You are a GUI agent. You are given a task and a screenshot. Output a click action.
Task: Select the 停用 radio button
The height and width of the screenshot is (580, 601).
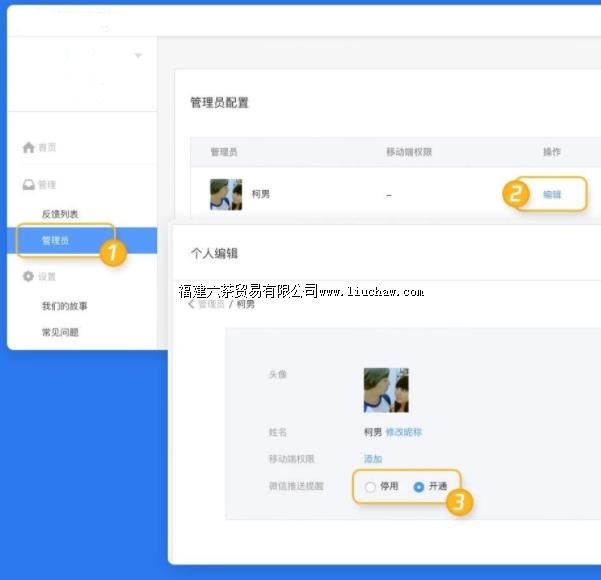371,487
